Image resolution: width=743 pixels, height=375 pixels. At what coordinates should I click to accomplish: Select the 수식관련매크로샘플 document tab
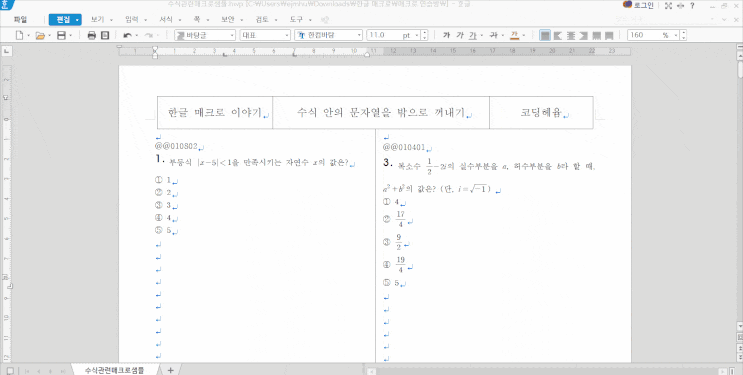pyautogui.click(x=114, y=370)
